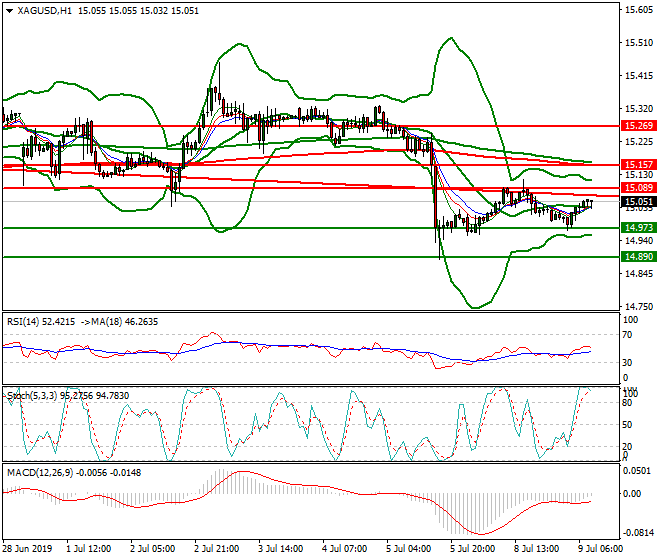The height and width of the screenshot is (560, 660).
Task: Select the red 15.269 resistance price label
Action: (x=638, y=125)
